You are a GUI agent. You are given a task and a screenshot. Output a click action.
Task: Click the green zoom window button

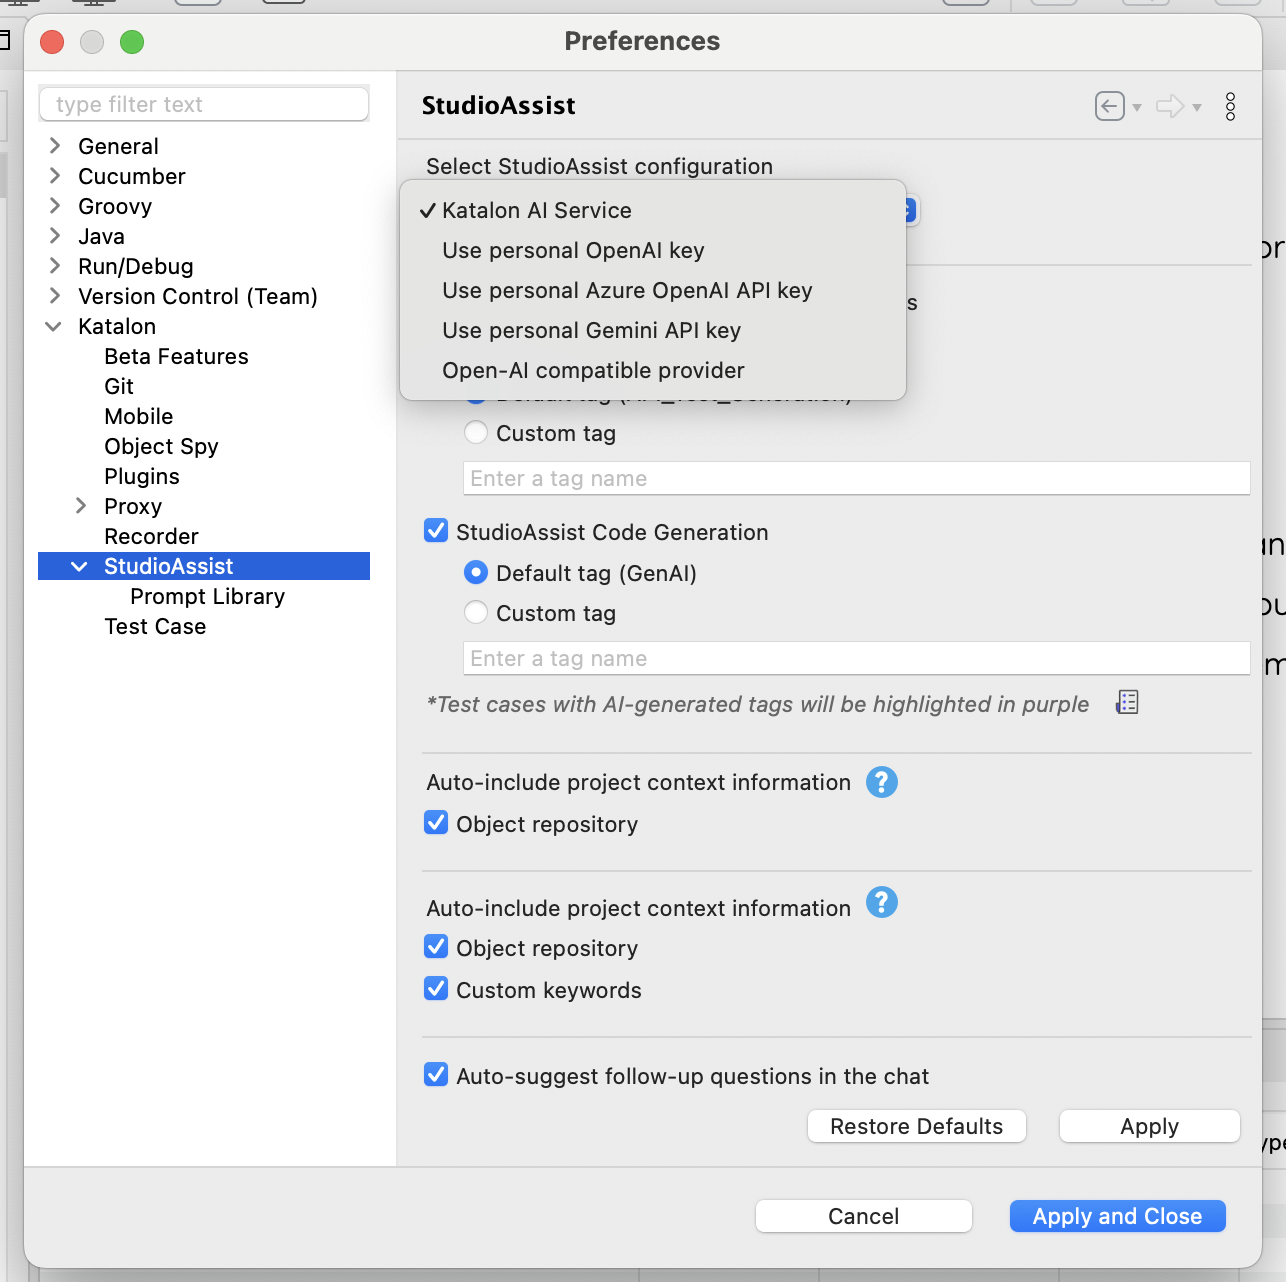[x=132, y=42]
